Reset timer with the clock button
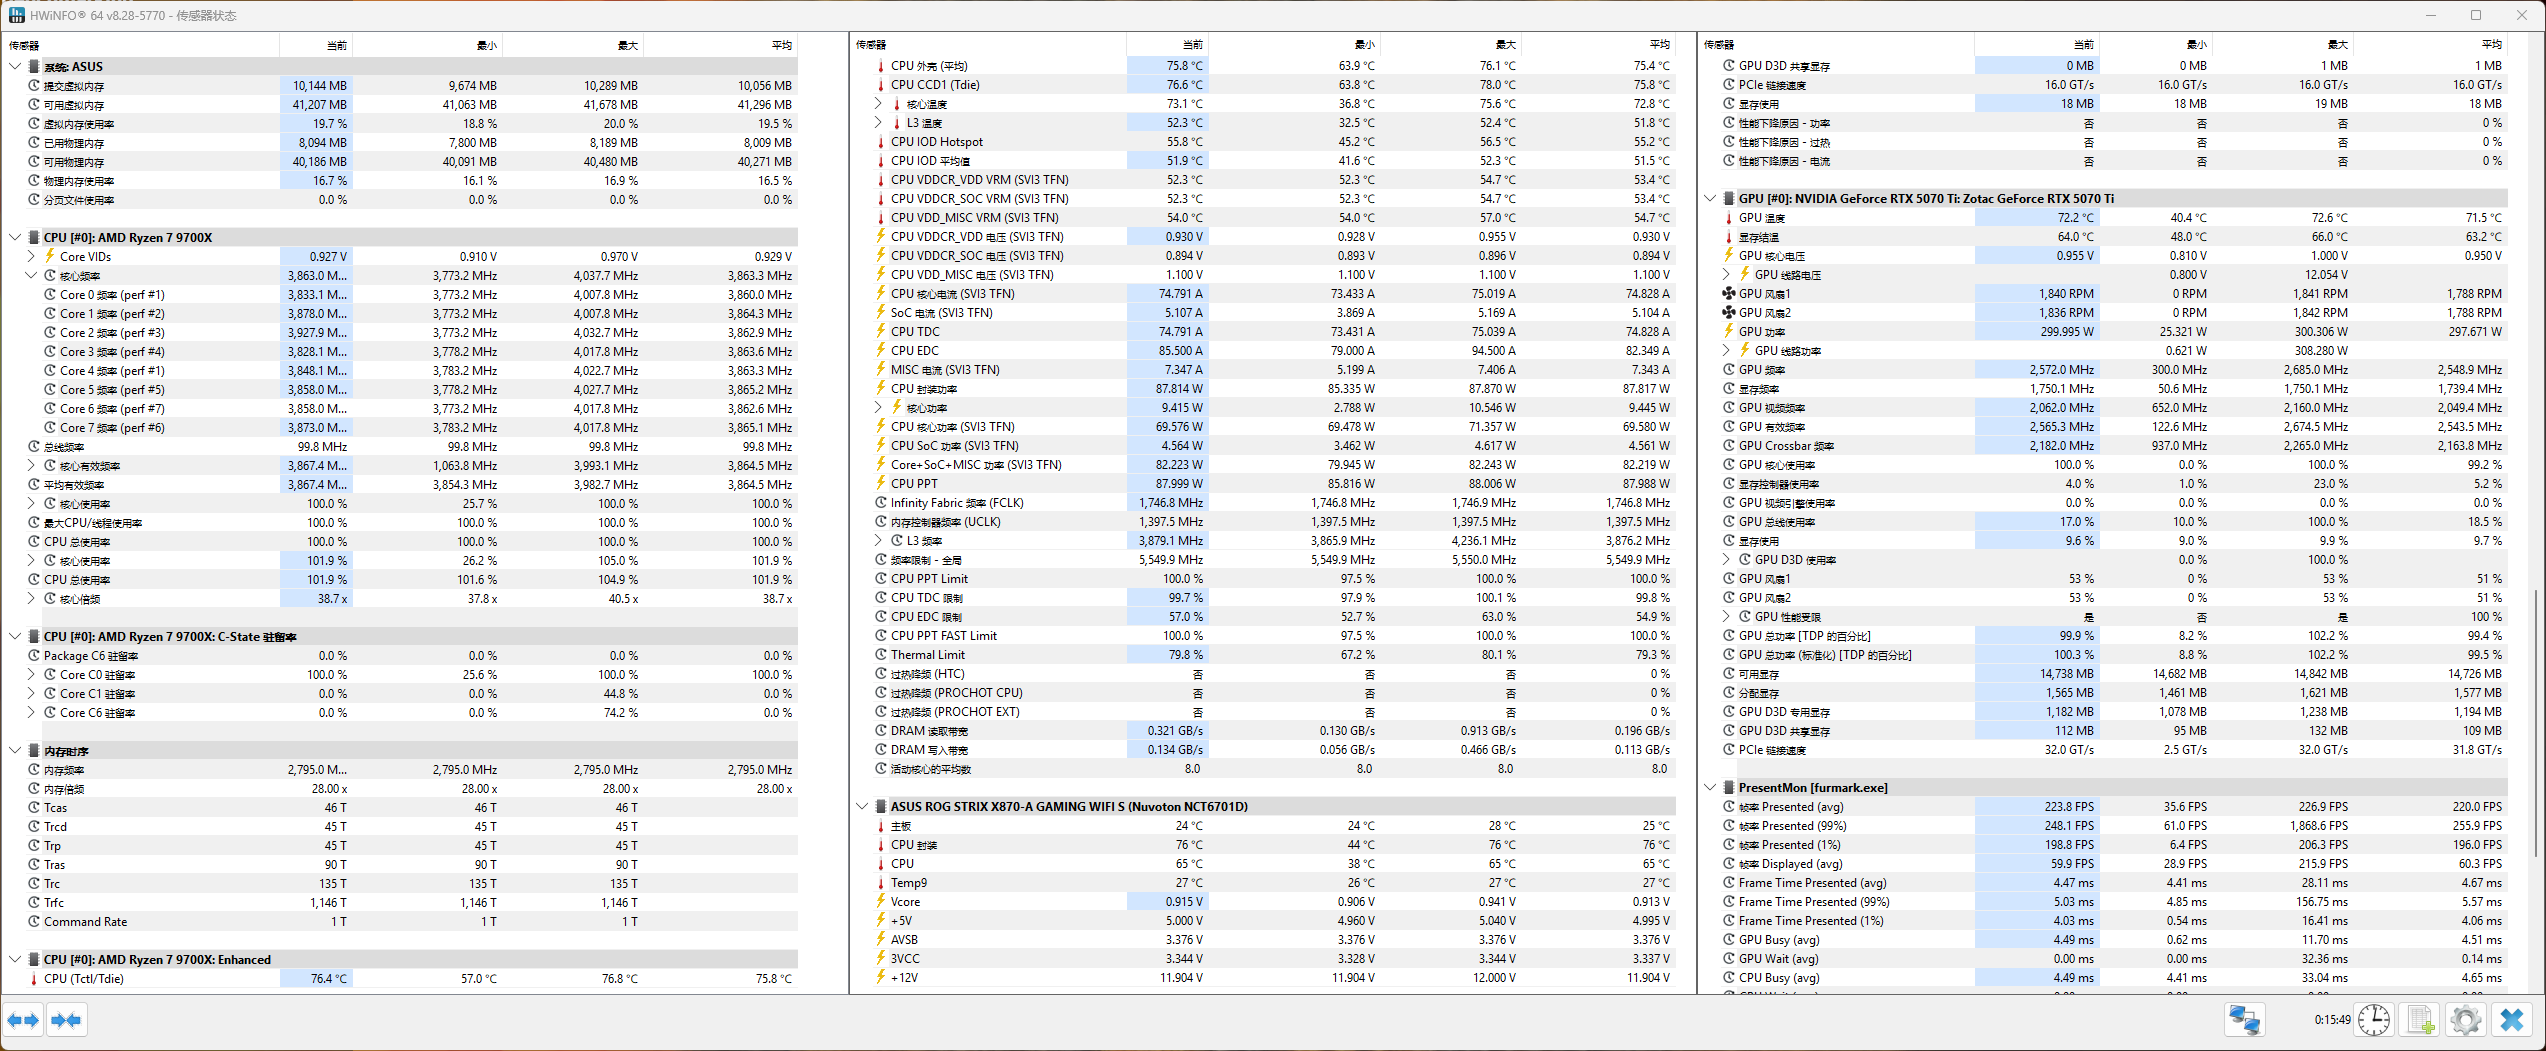Image resolution: width=2546 pixels, height=1051 pixels. coord(2374,1020)
